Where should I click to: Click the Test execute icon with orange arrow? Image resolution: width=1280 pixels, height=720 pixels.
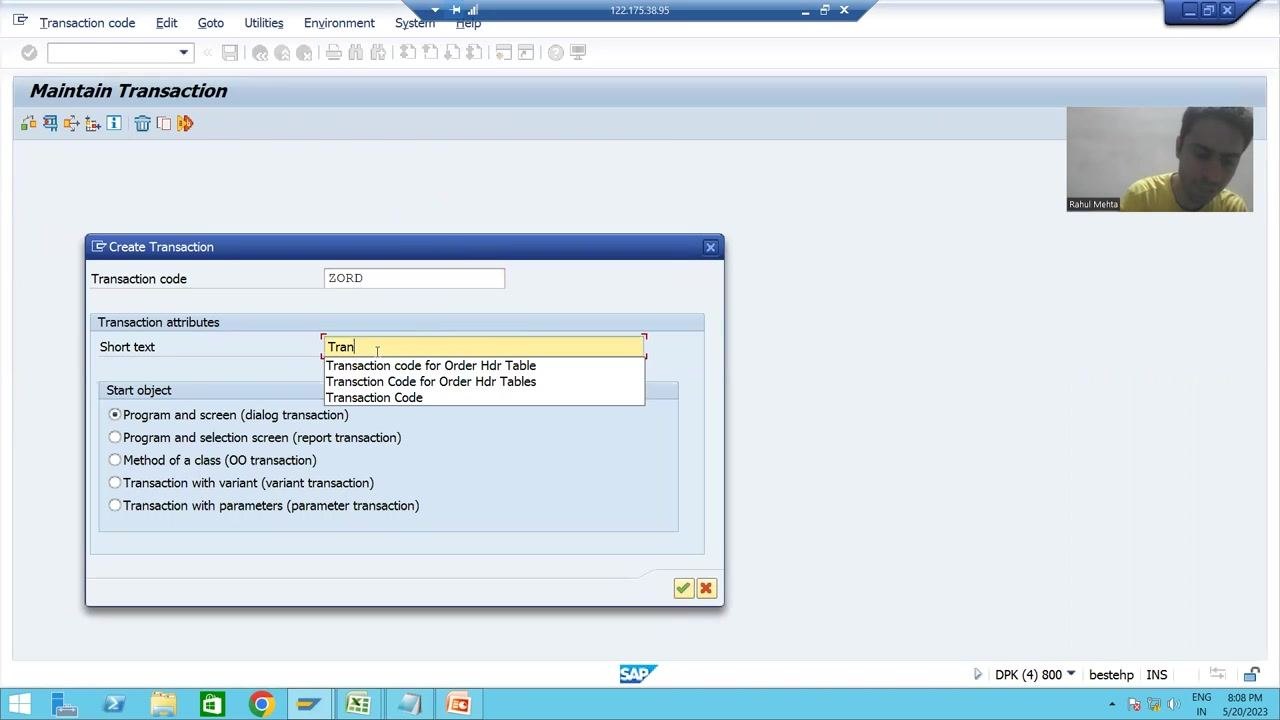pos(185,123)
